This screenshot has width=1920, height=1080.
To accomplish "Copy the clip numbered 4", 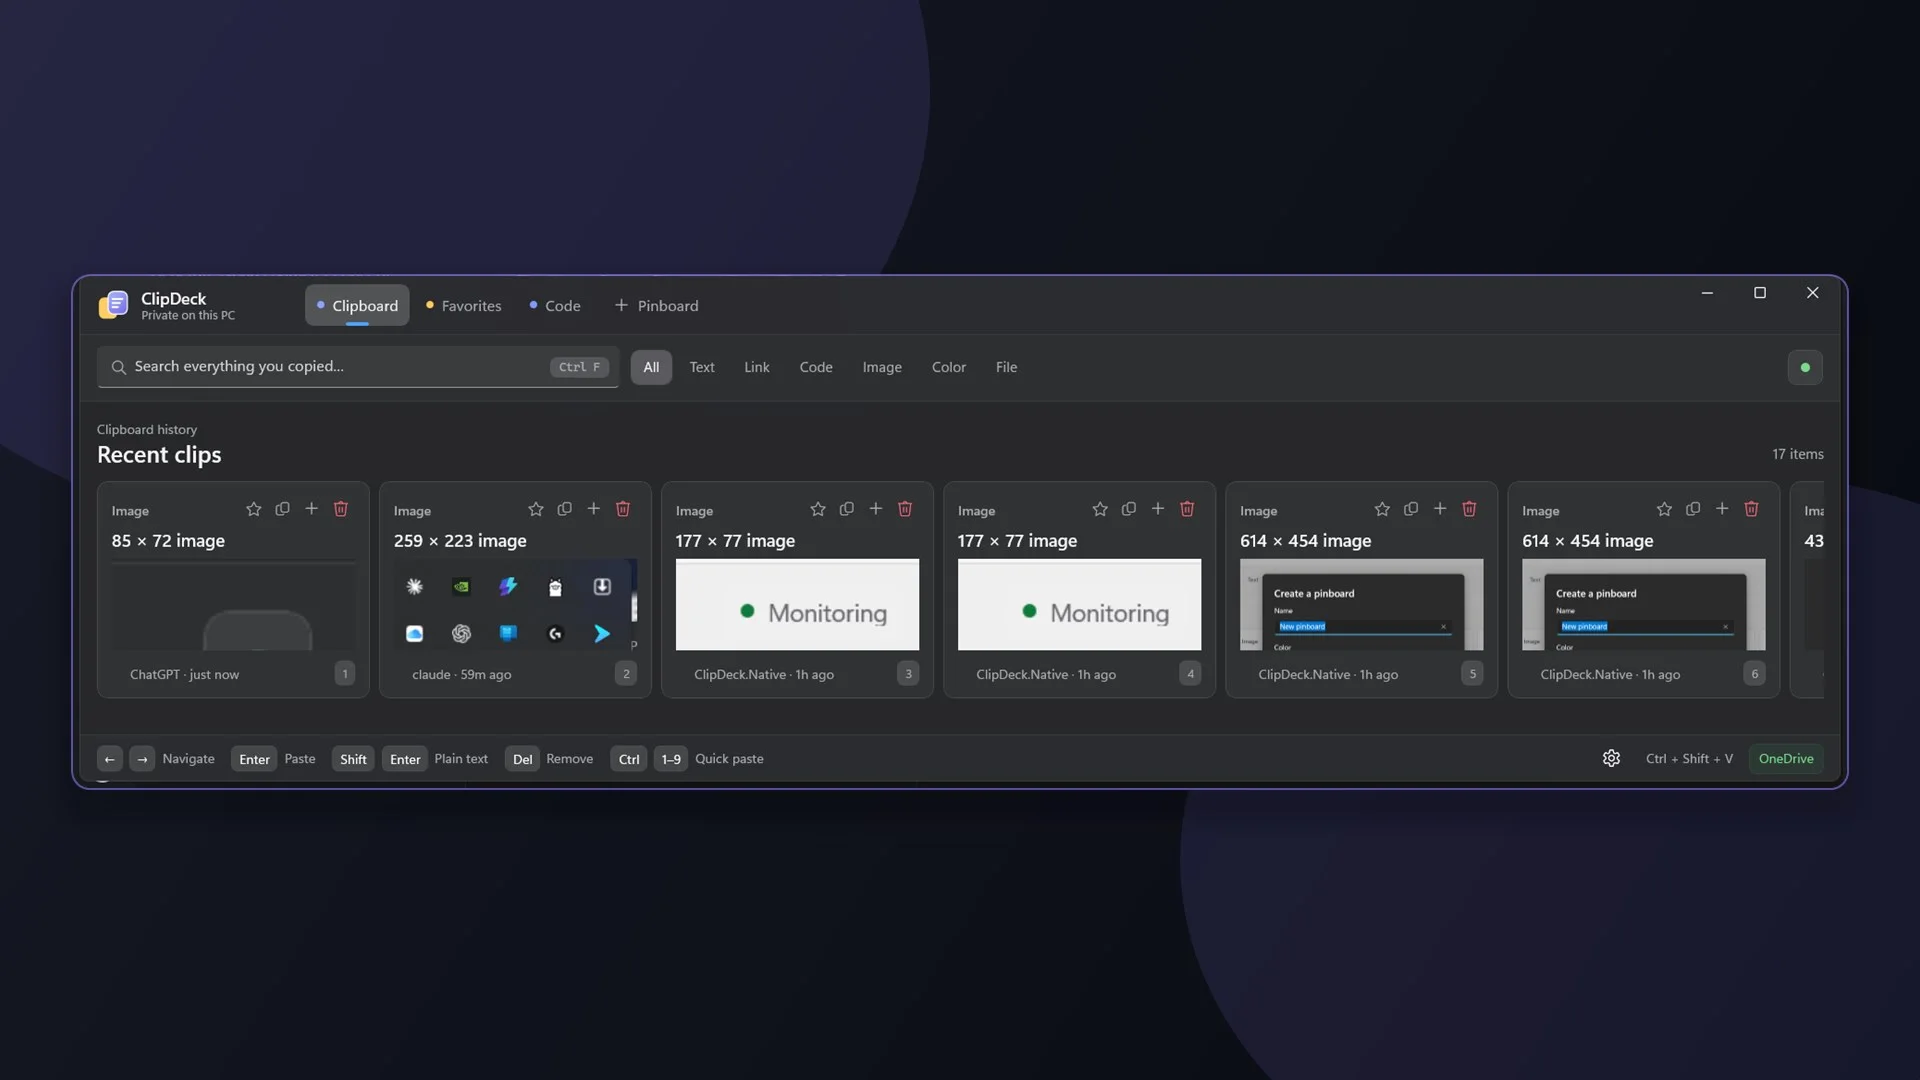I will click(x=1128, y=509).
